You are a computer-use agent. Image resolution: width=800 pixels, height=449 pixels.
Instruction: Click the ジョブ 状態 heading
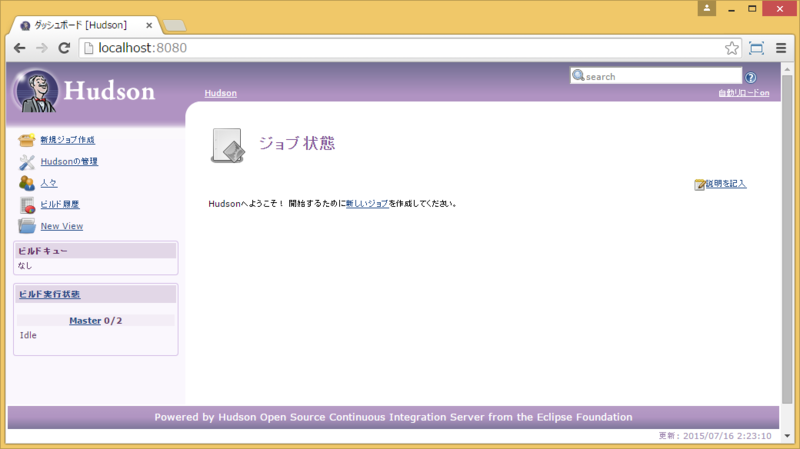(x=297, y=143)
